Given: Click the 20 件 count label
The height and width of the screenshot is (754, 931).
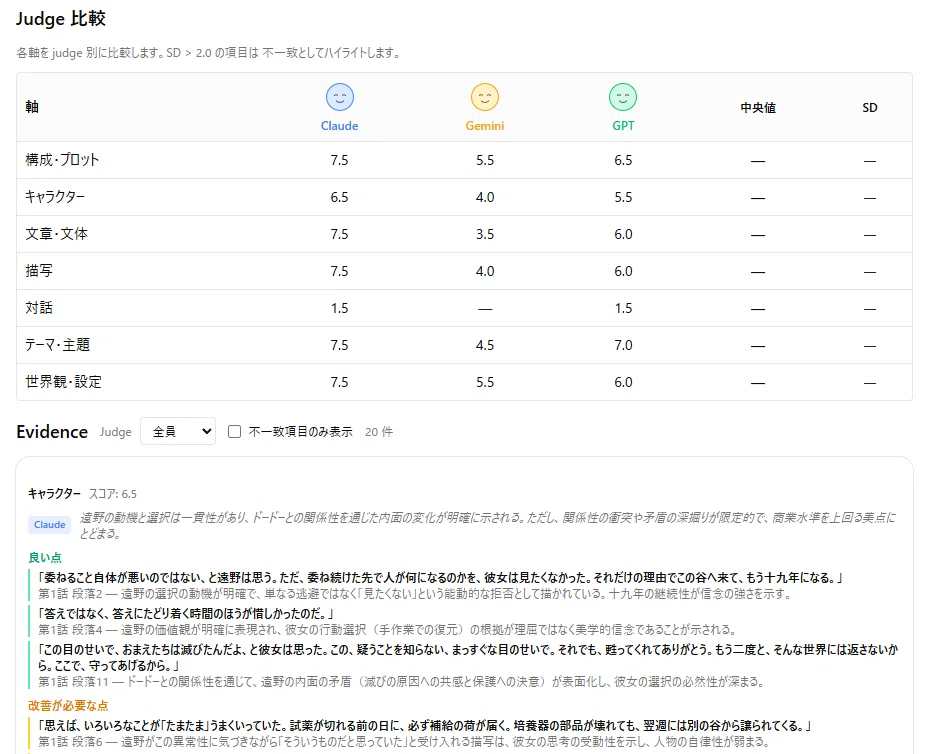Looking at the screenshot, I should pos(379,432).
